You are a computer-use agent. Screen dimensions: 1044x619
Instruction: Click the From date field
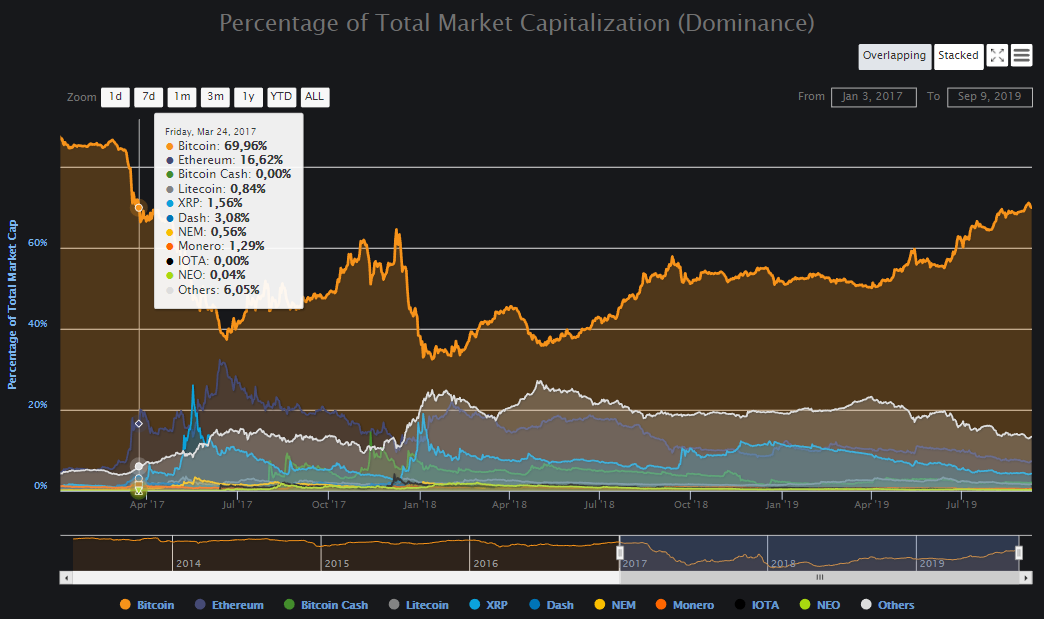click(x=872, y=97)
